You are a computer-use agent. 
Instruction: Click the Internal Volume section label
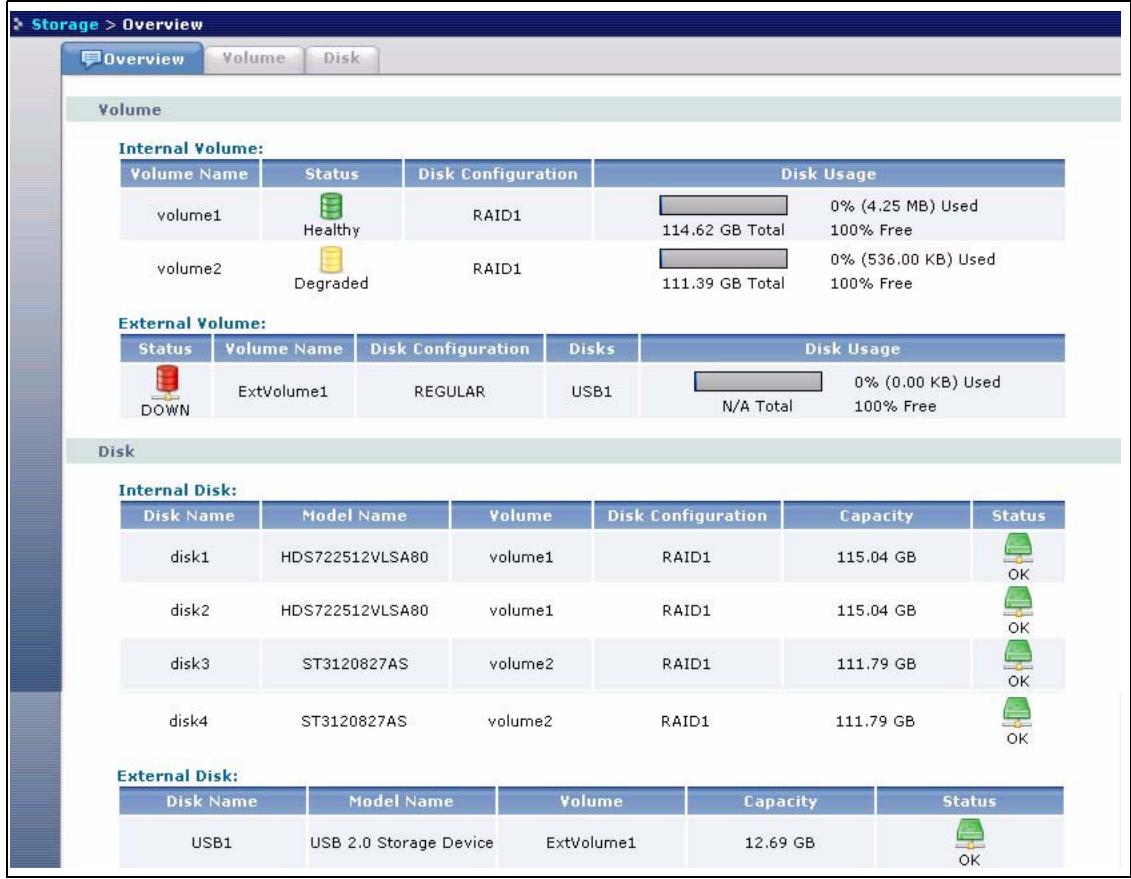(191, 149)
